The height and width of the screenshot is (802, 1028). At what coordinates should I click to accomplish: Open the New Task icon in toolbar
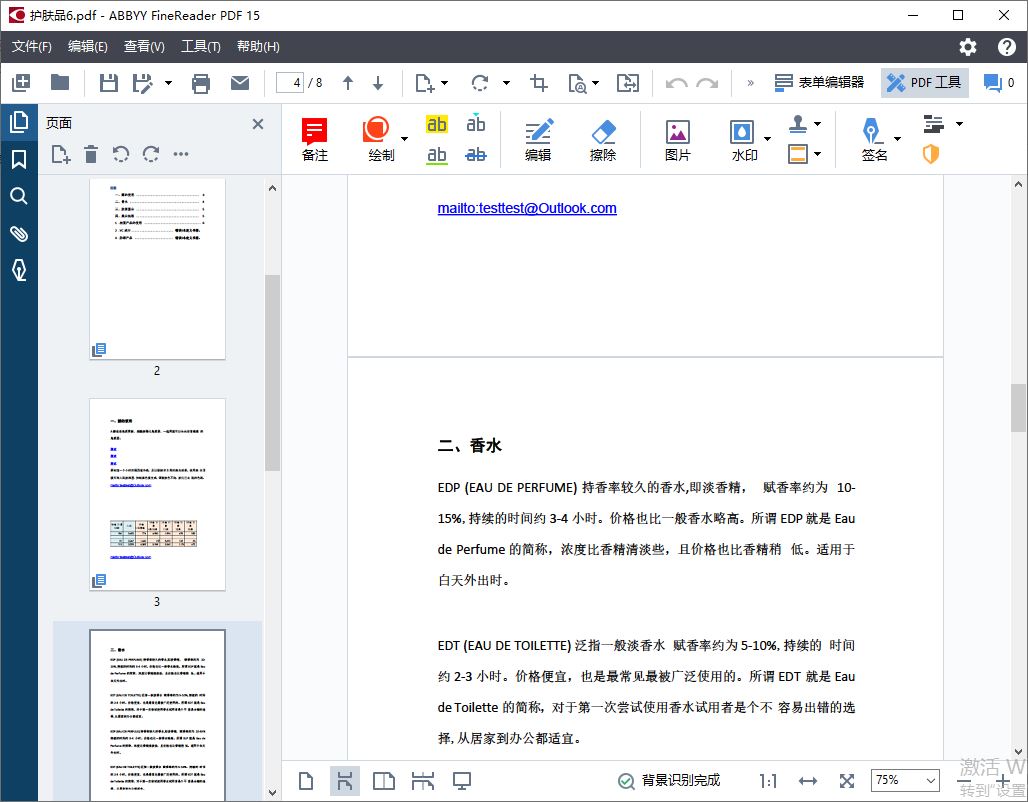(x=21, y=83)
